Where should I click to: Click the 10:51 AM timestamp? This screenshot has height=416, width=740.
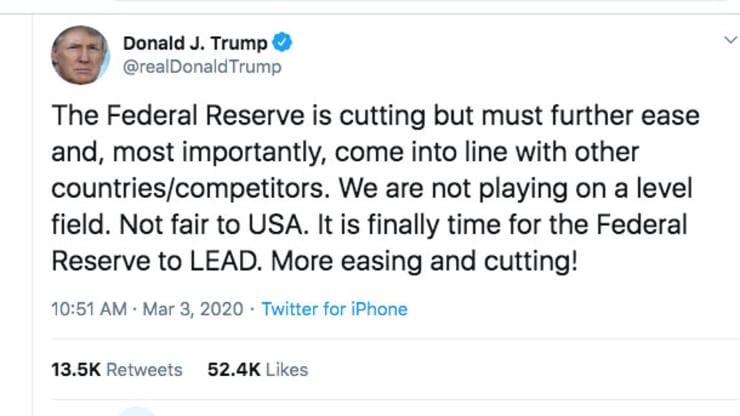(87, 309)
